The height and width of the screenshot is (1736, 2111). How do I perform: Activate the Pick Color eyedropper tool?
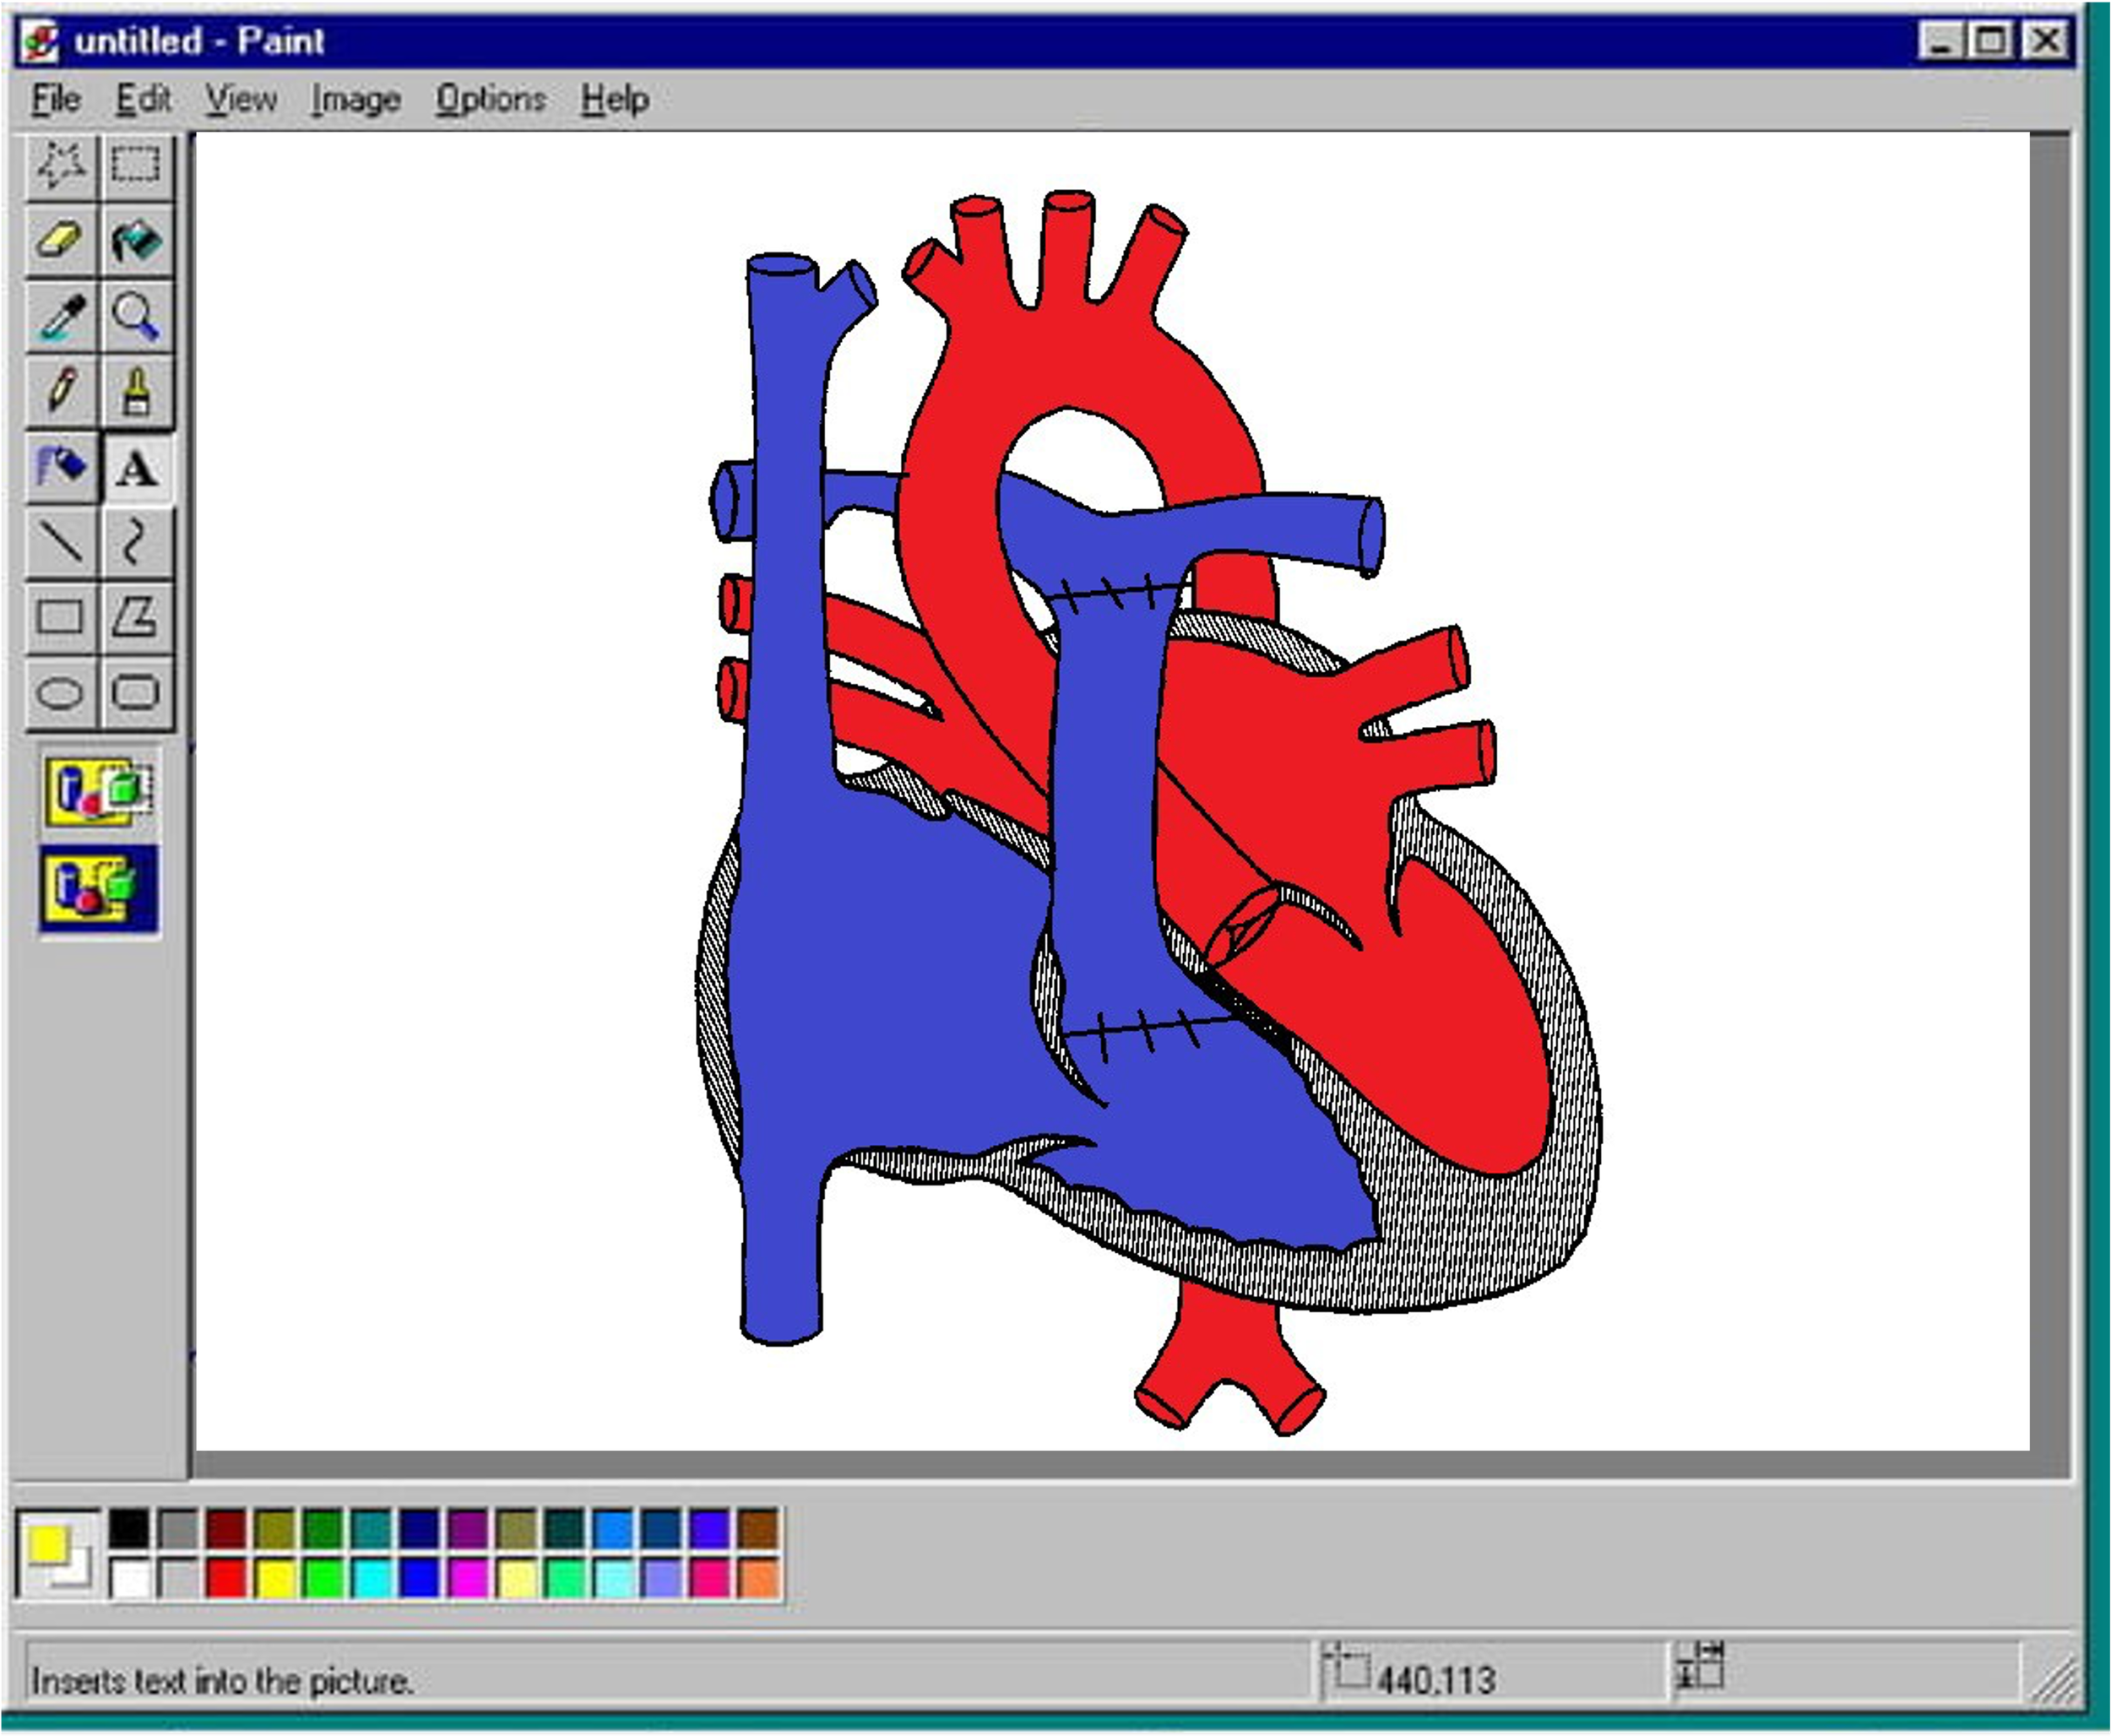pos(61,317)
